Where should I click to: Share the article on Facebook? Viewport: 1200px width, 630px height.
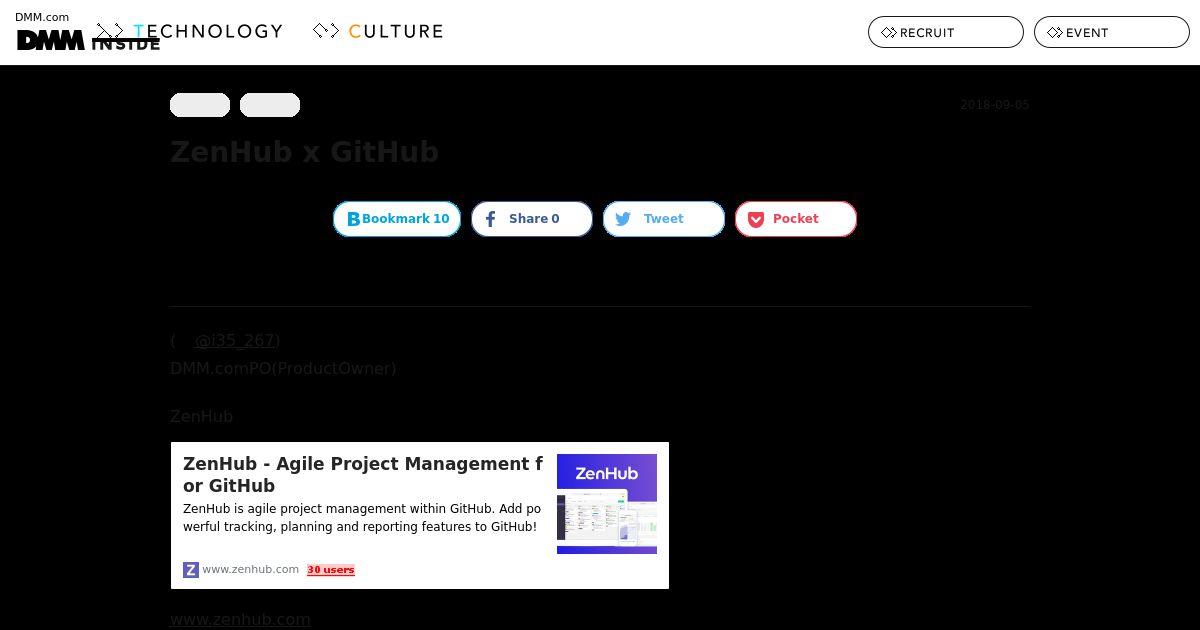pos(532,219)
